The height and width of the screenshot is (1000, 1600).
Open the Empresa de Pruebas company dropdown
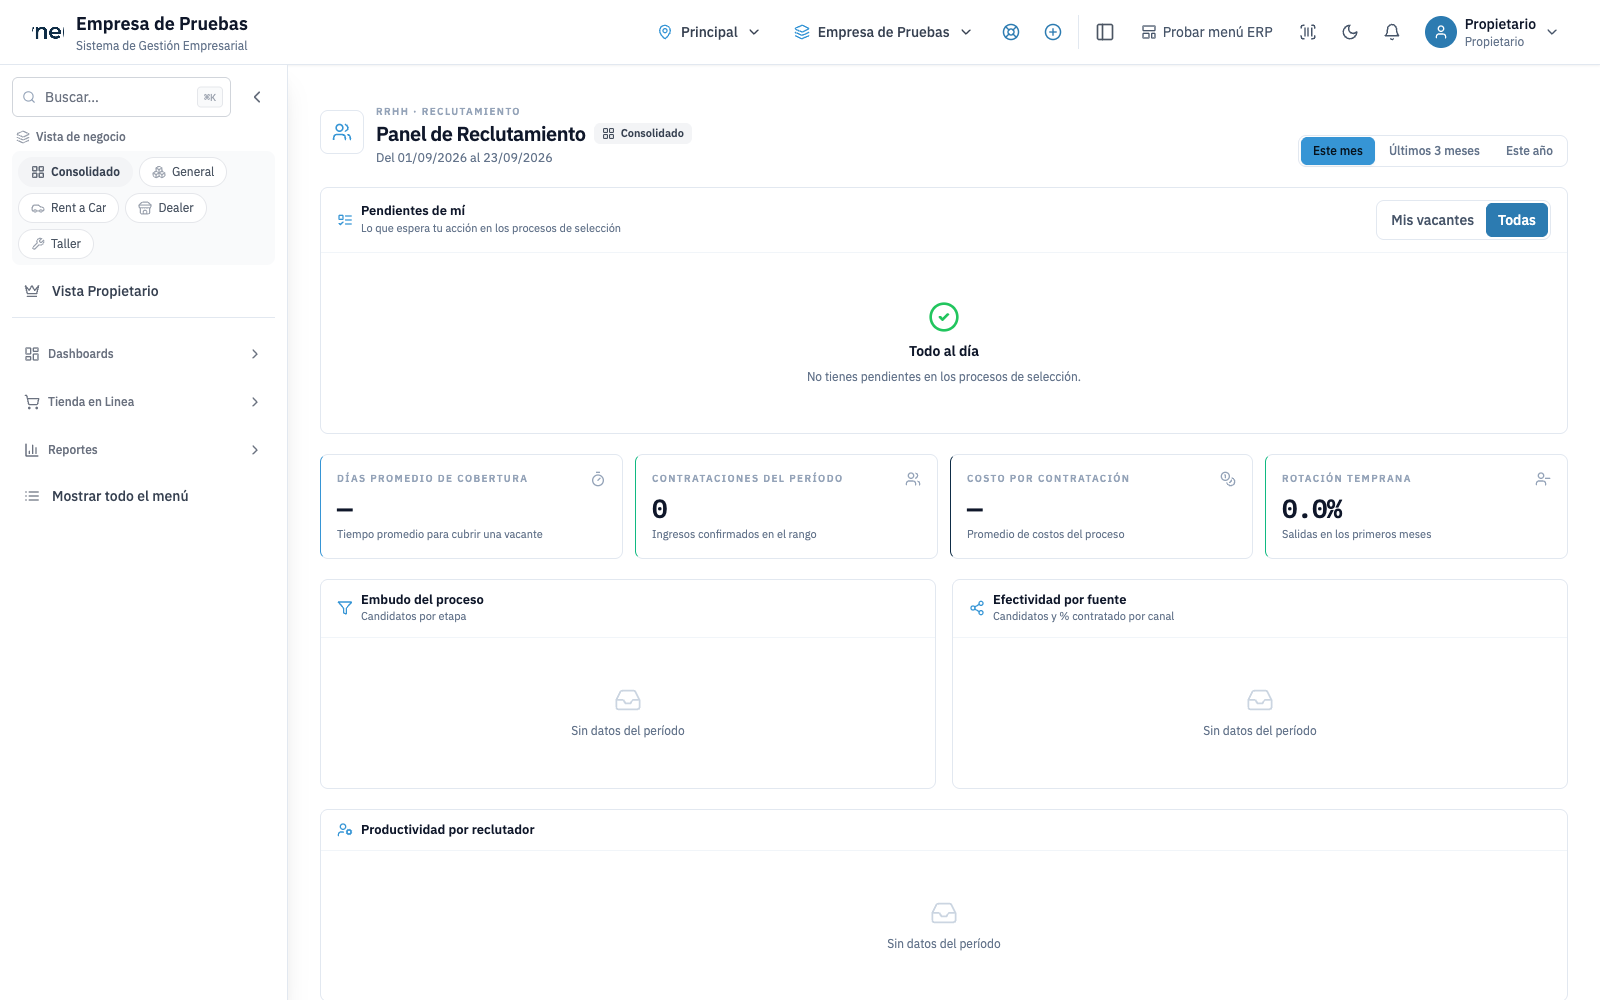[883, 32]
